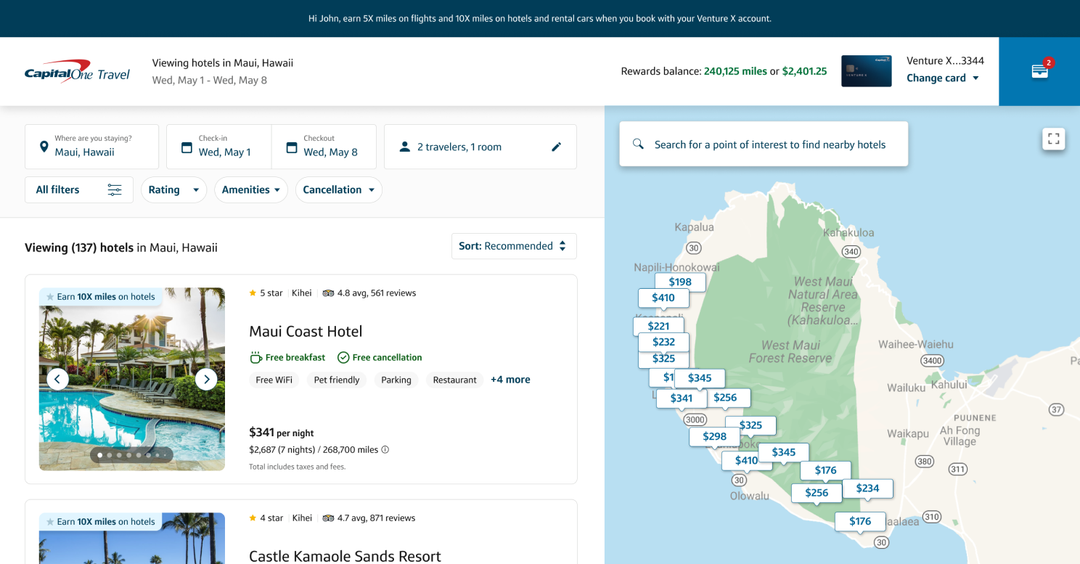Viewport: 1080px width, 564px height.
Task: Click the Capital One Travel logo
Action: (77, 72)
